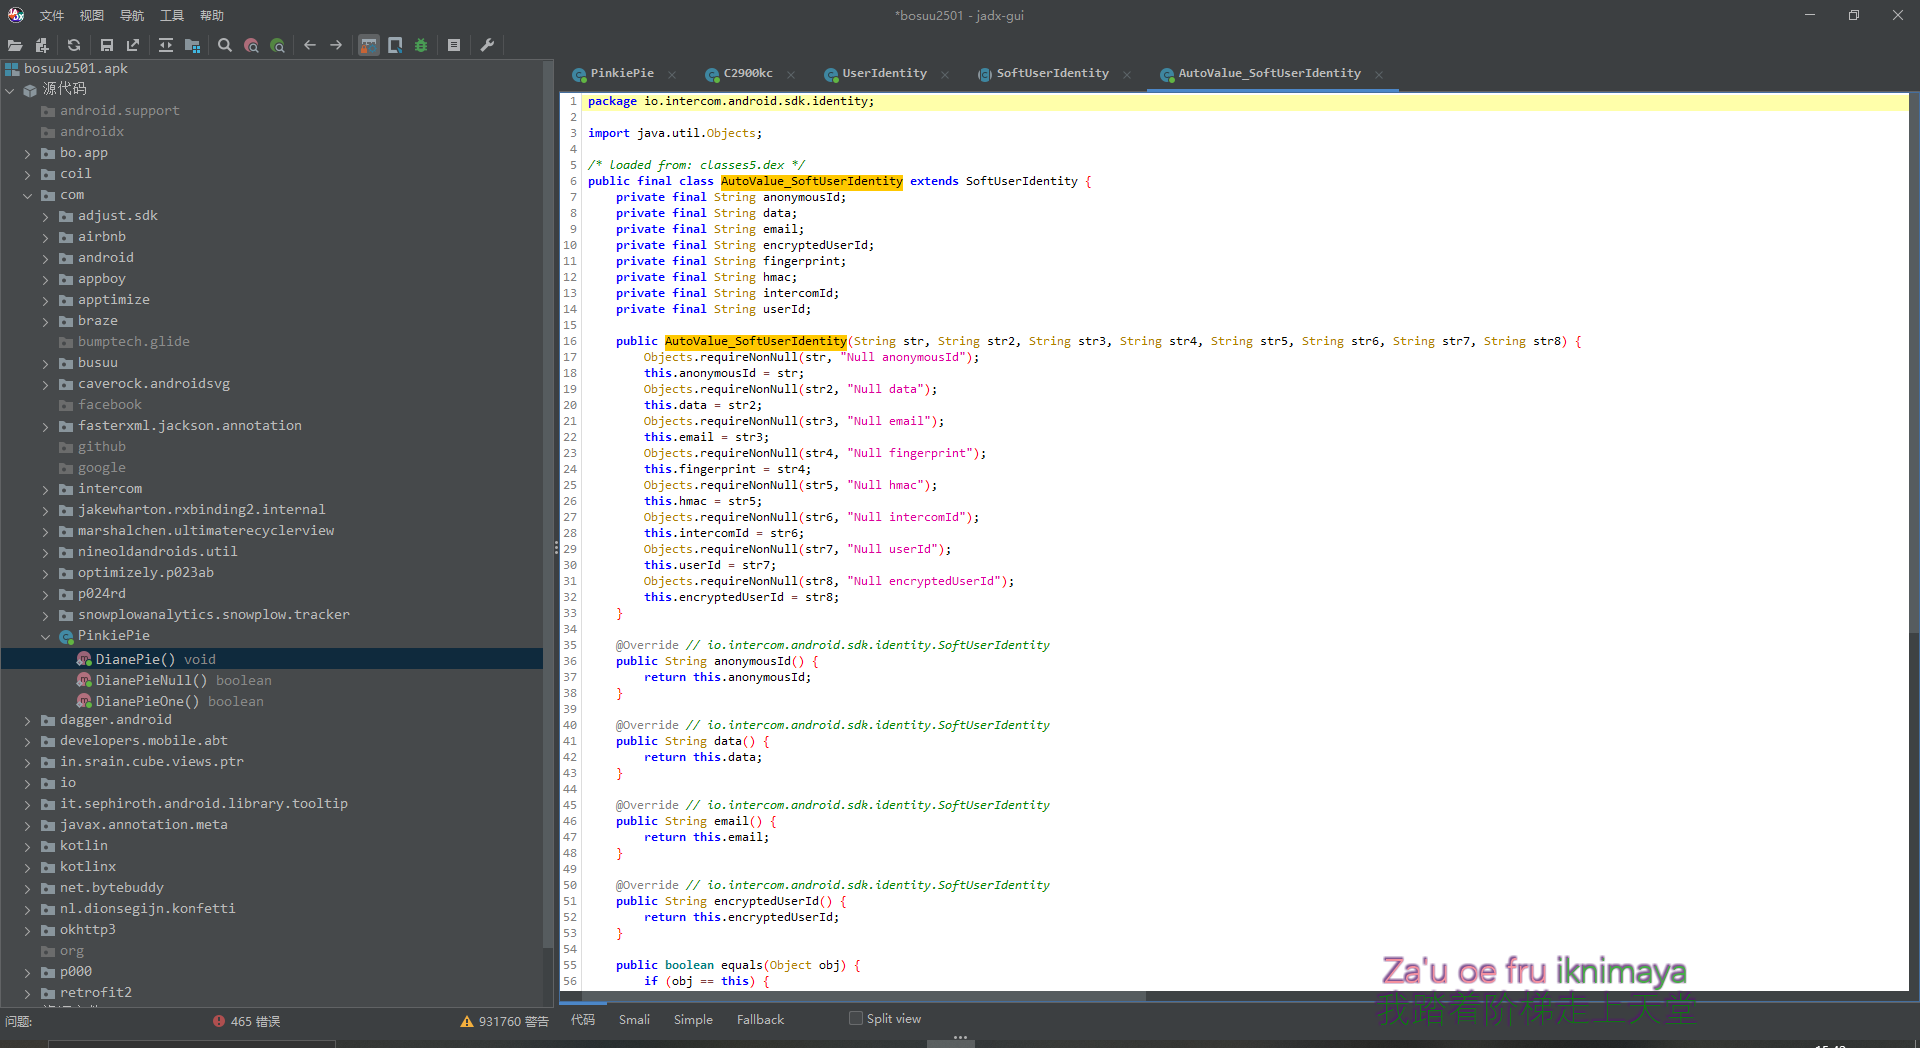Close the C2900kc tab

[x=791, y=75]
